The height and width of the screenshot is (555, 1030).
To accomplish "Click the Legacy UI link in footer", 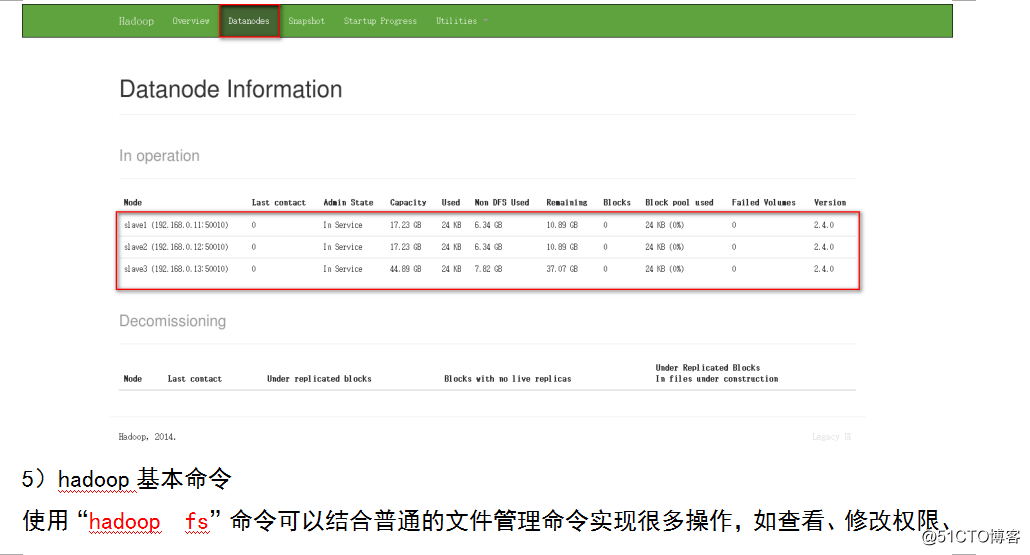I will coord(831,437).
